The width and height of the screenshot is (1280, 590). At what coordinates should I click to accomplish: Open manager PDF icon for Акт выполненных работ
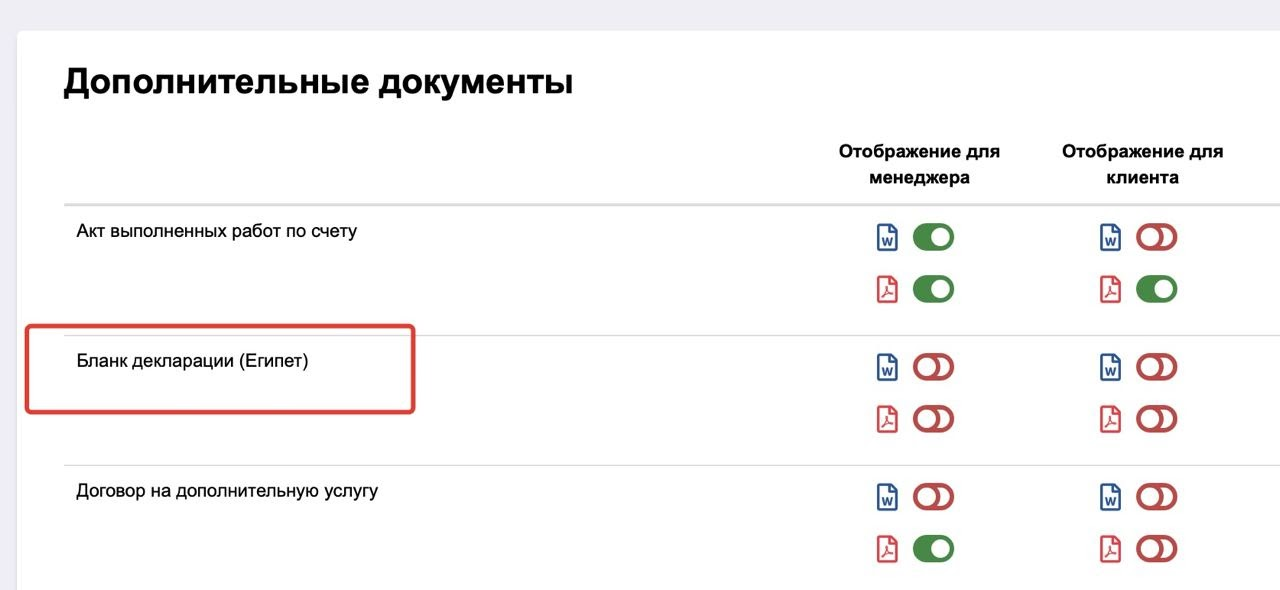[x=887, y=290]
